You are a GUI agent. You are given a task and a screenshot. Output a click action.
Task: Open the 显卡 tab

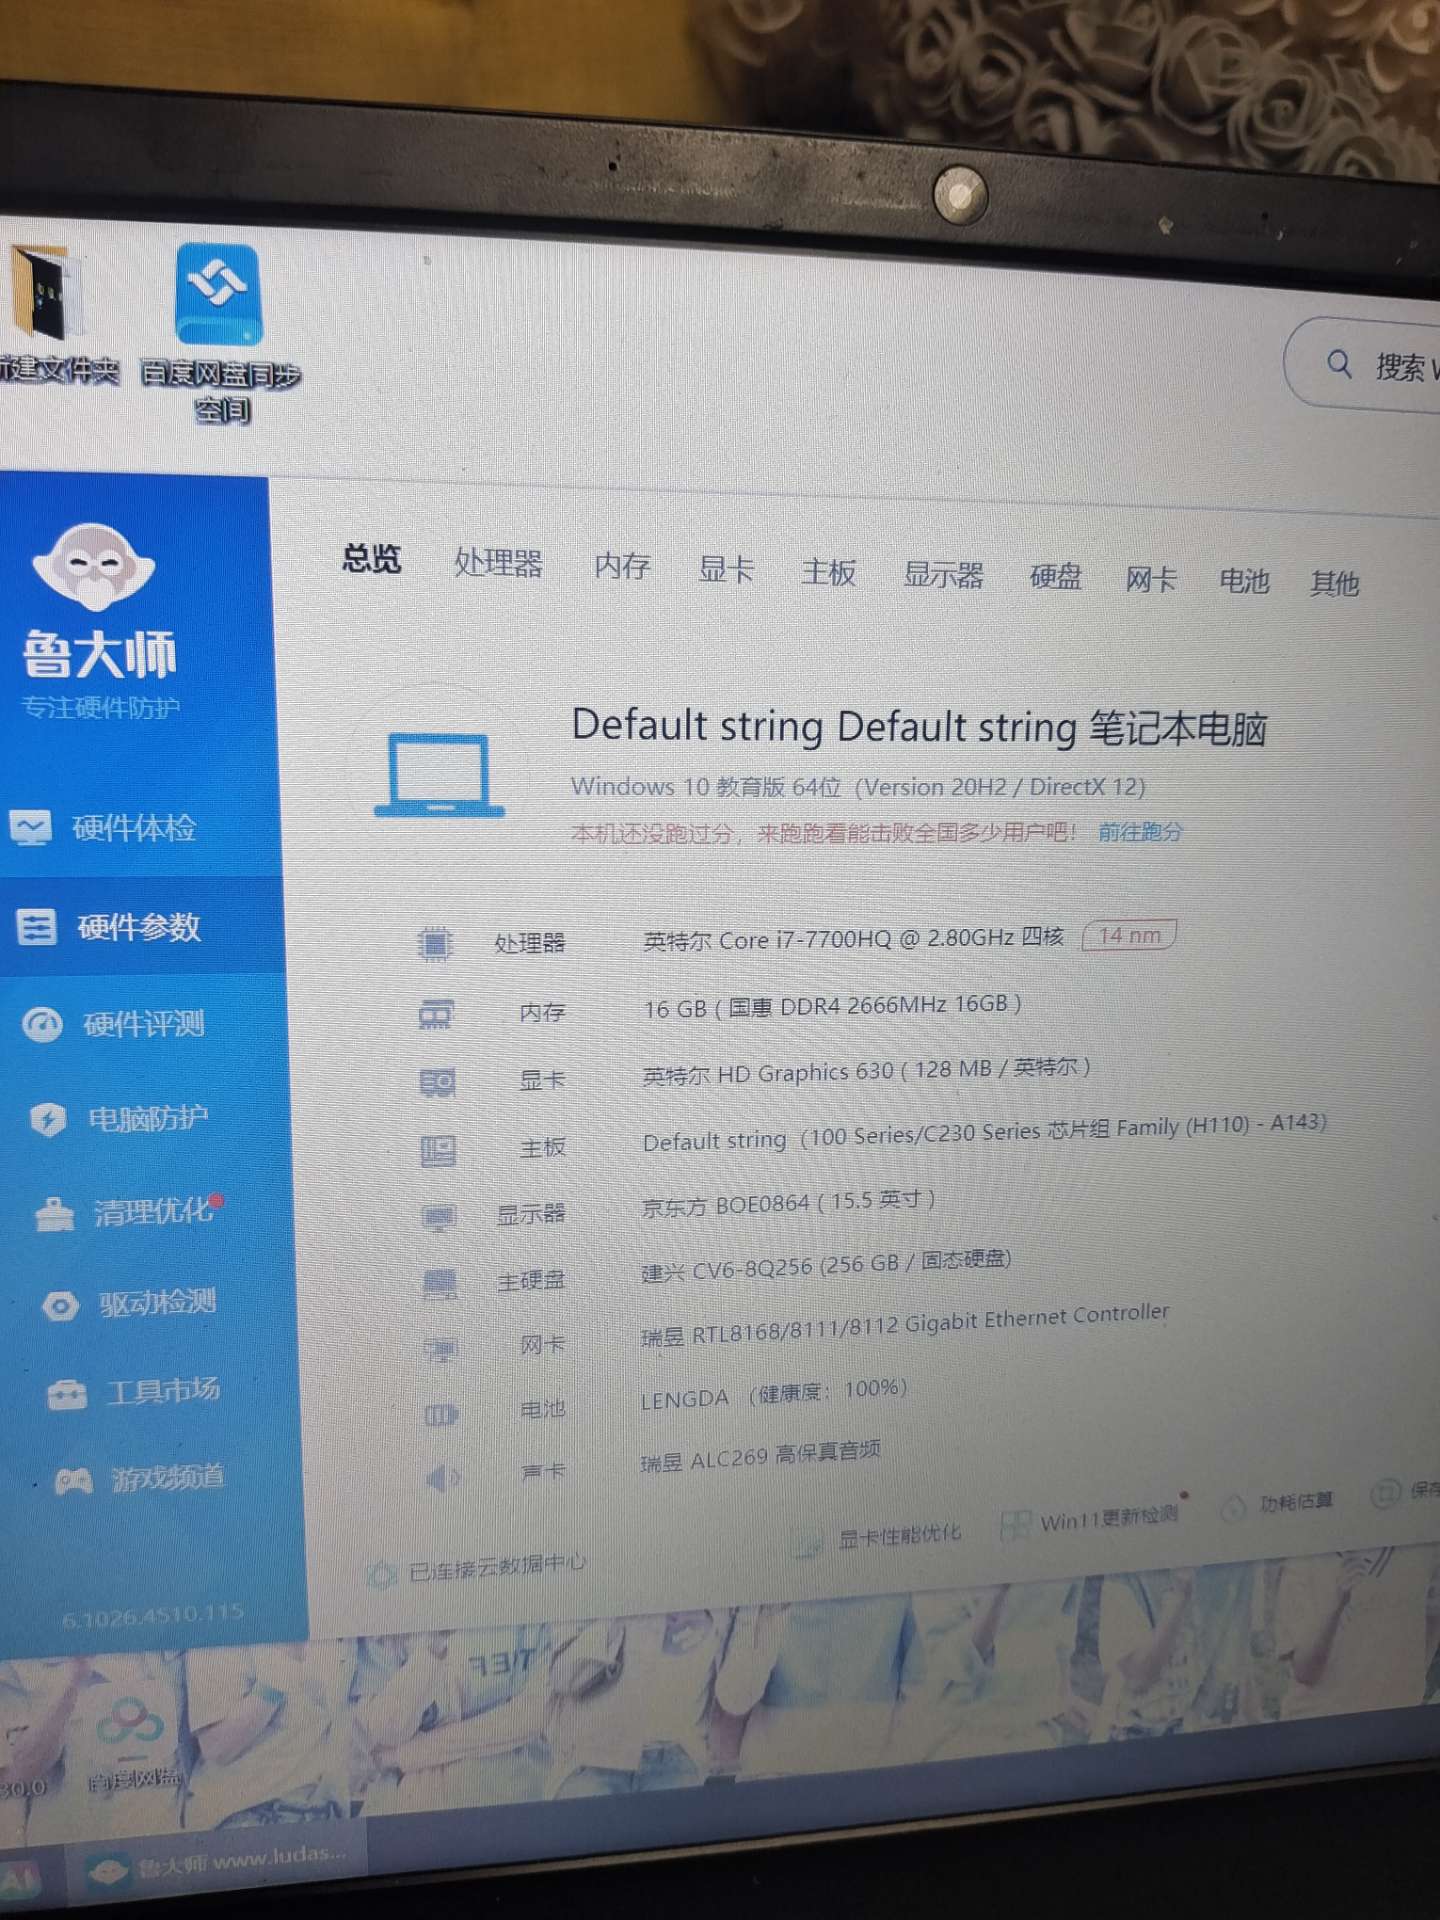coord(725,570)
